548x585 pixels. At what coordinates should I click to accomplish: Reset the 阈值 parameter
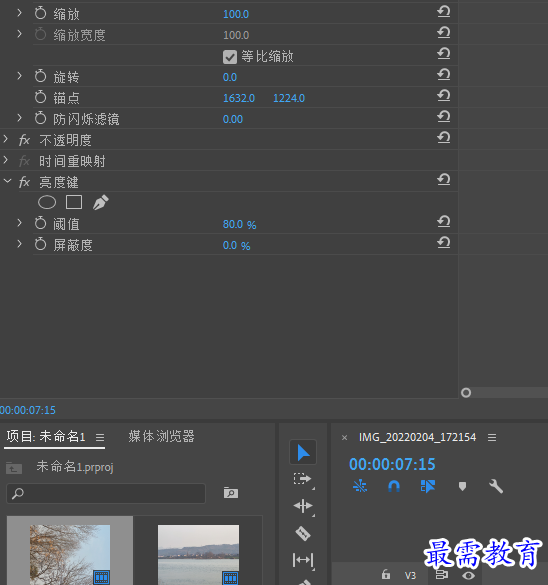[x=444, y=222]
